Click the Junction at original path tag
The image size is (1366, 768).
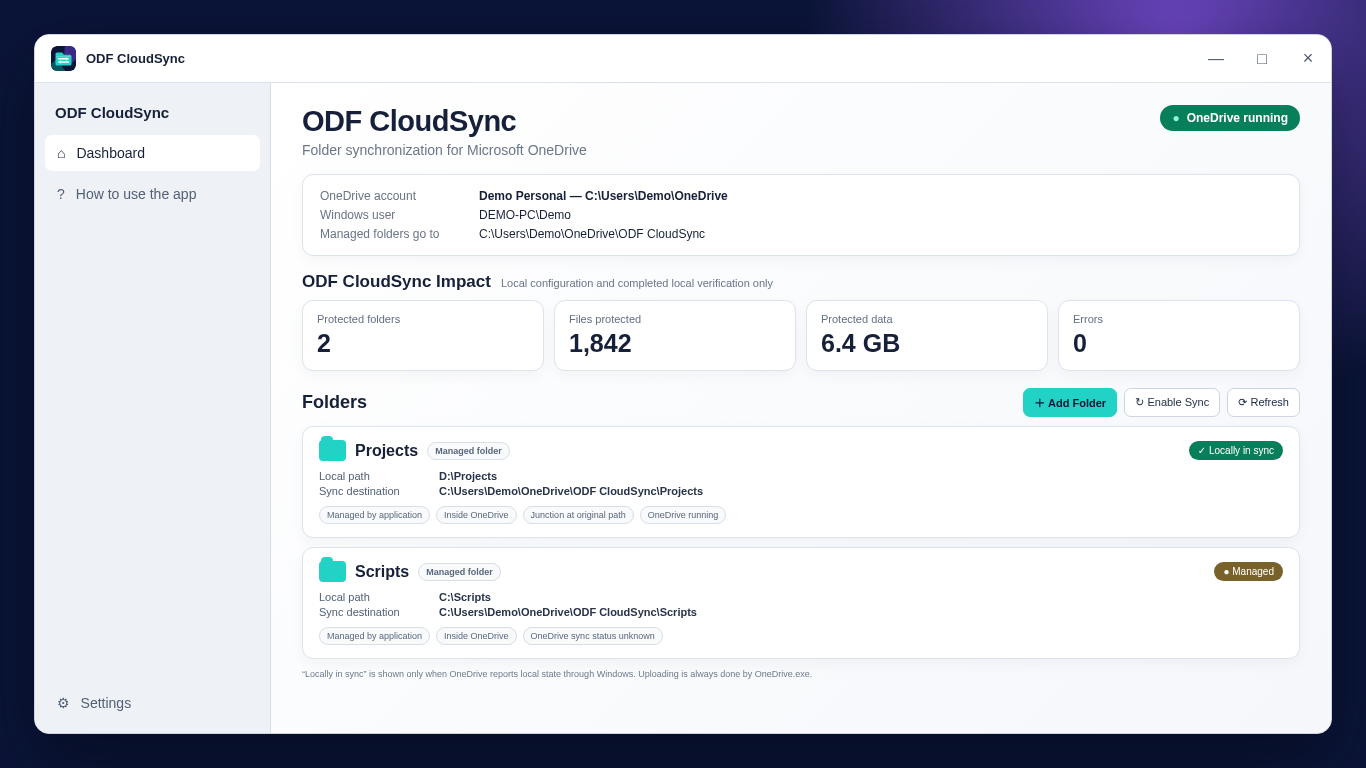click(x=578, y=515)
